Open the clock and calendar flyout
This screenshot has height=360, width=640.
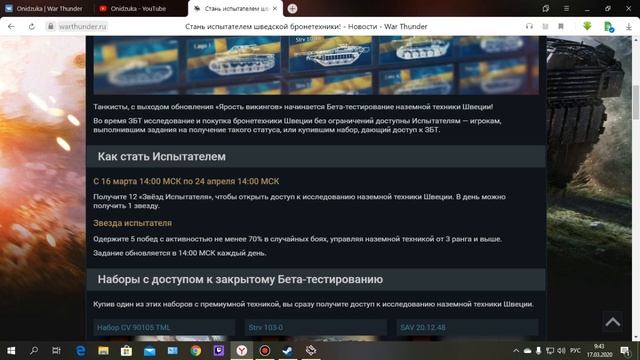click(x=599, y=351)
